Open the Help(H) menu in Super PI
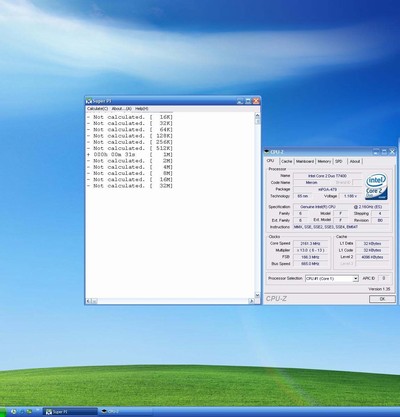The image size is (400, 417). [142, 109]
